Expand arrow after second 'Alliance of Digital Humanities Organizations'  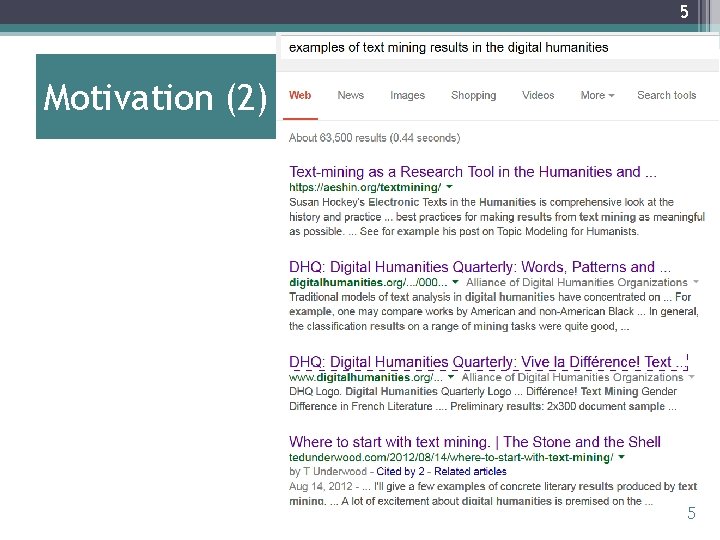tap(692, 377)
